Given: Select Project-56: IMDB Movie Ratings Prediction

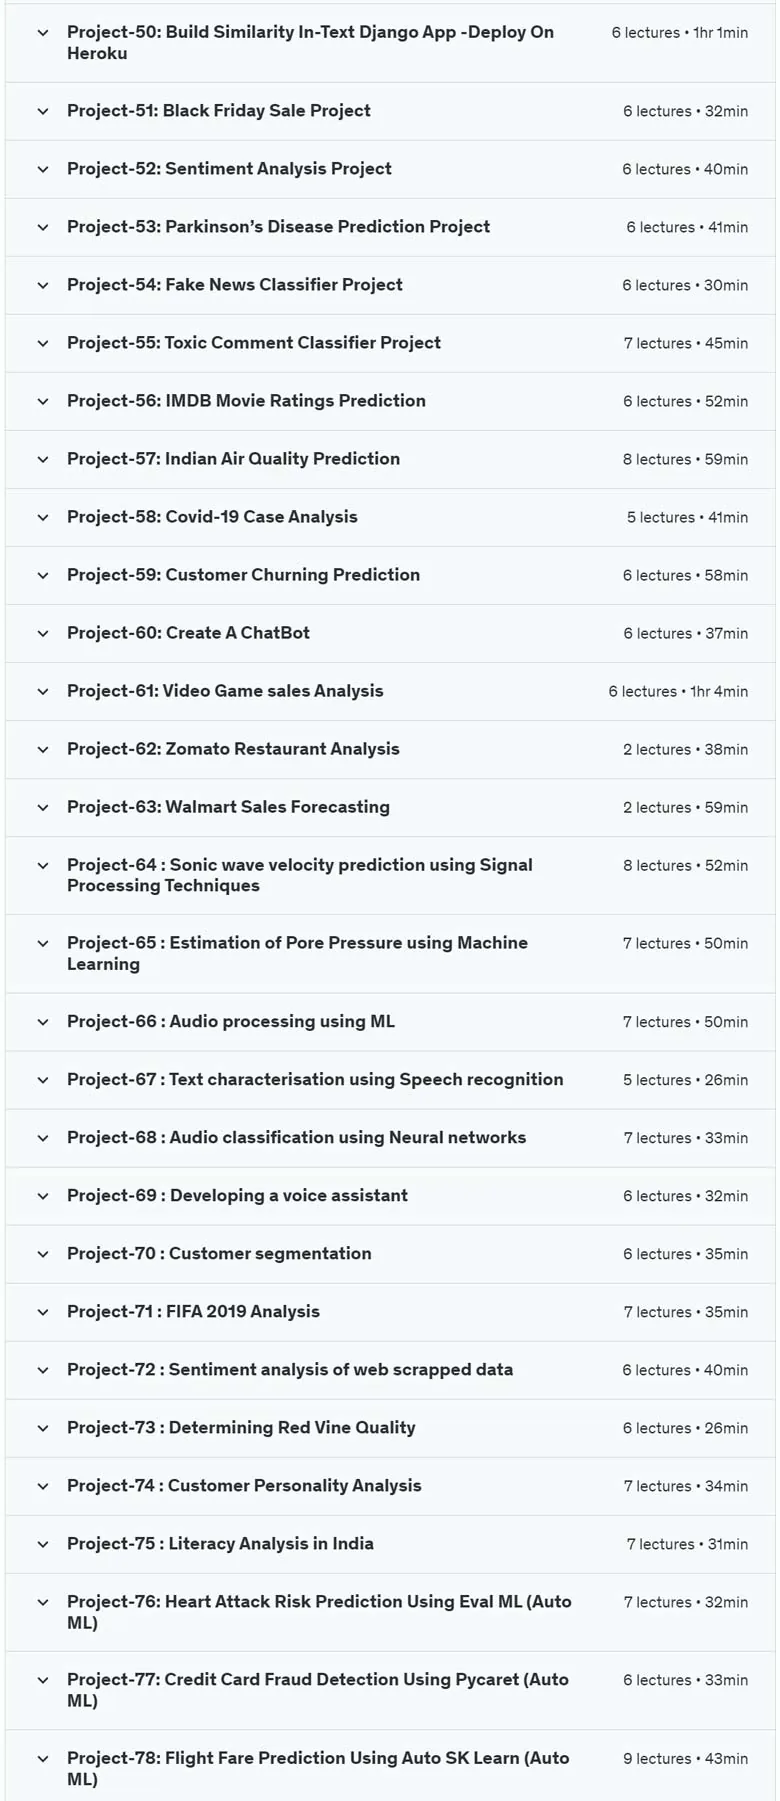Looking at the screenshot, I should 246,401.
